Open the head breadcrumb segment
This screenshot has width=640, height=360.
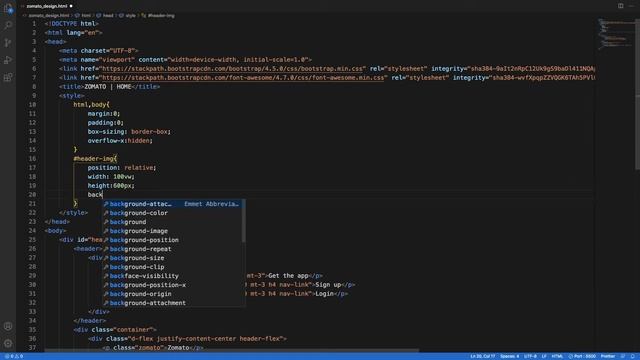click(108, 16)
